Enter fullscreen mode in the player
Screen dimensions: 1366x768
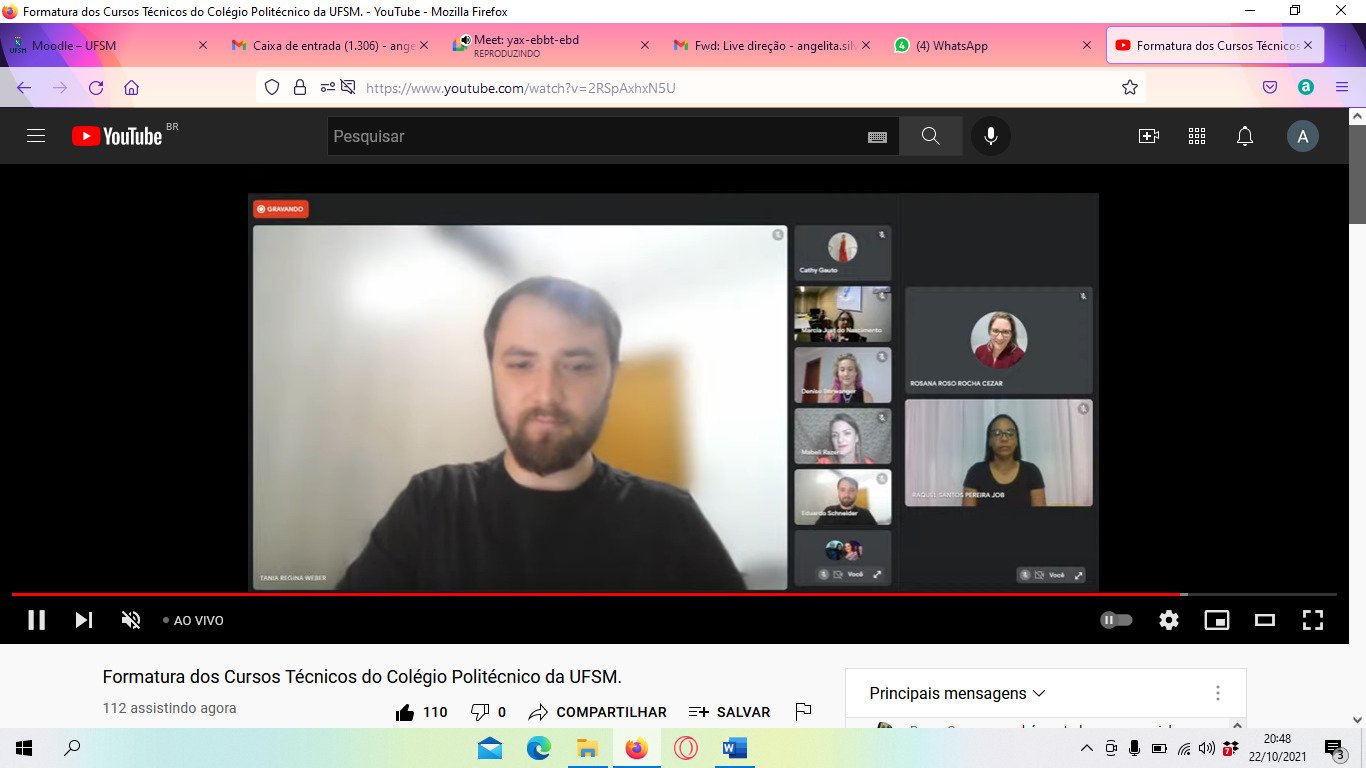pos(1312,620)
